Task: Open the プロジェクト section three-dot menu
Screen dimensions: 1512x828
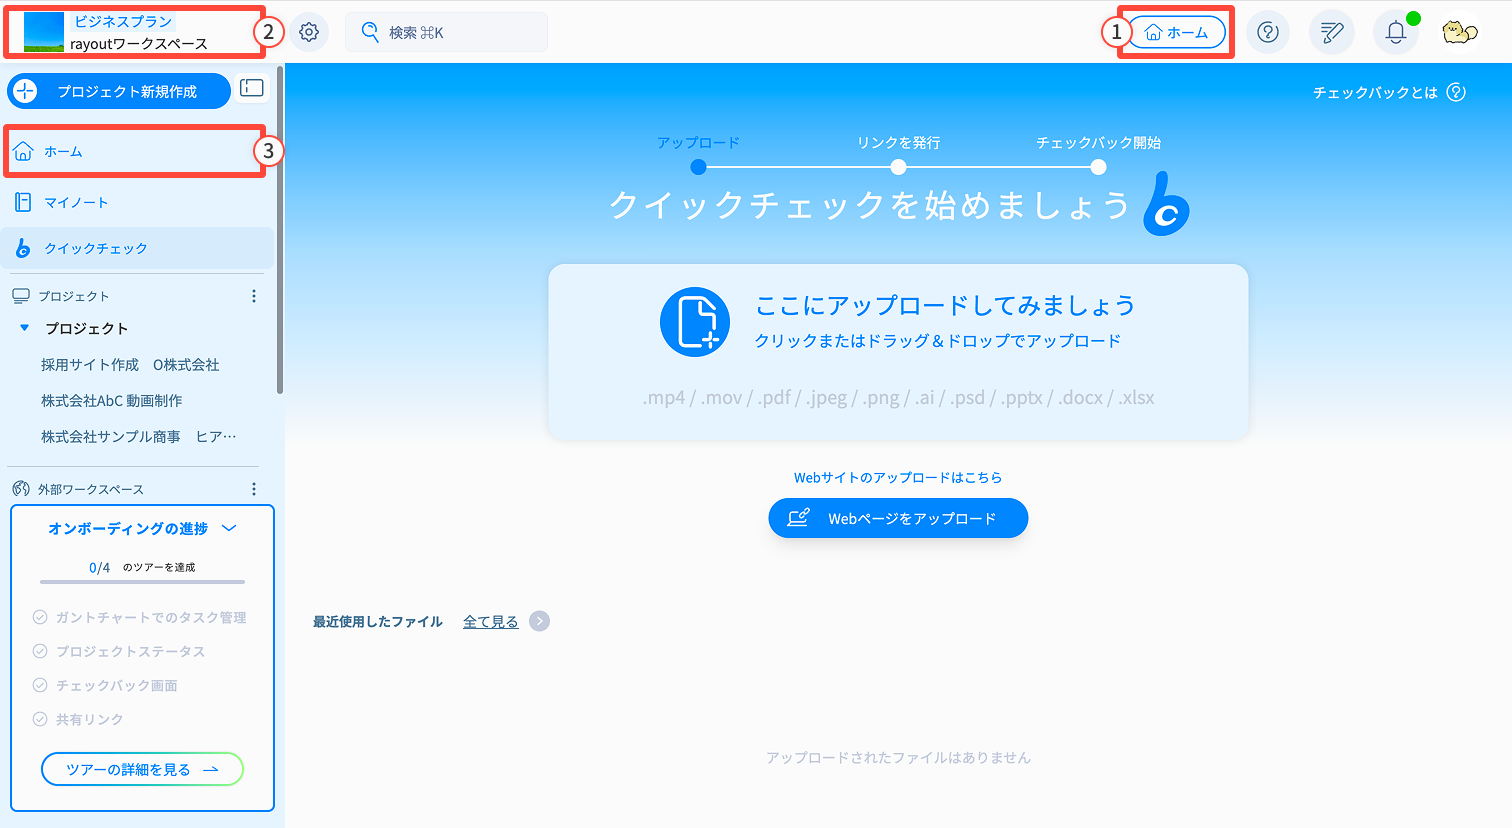Action: click(x=254, y=296)
